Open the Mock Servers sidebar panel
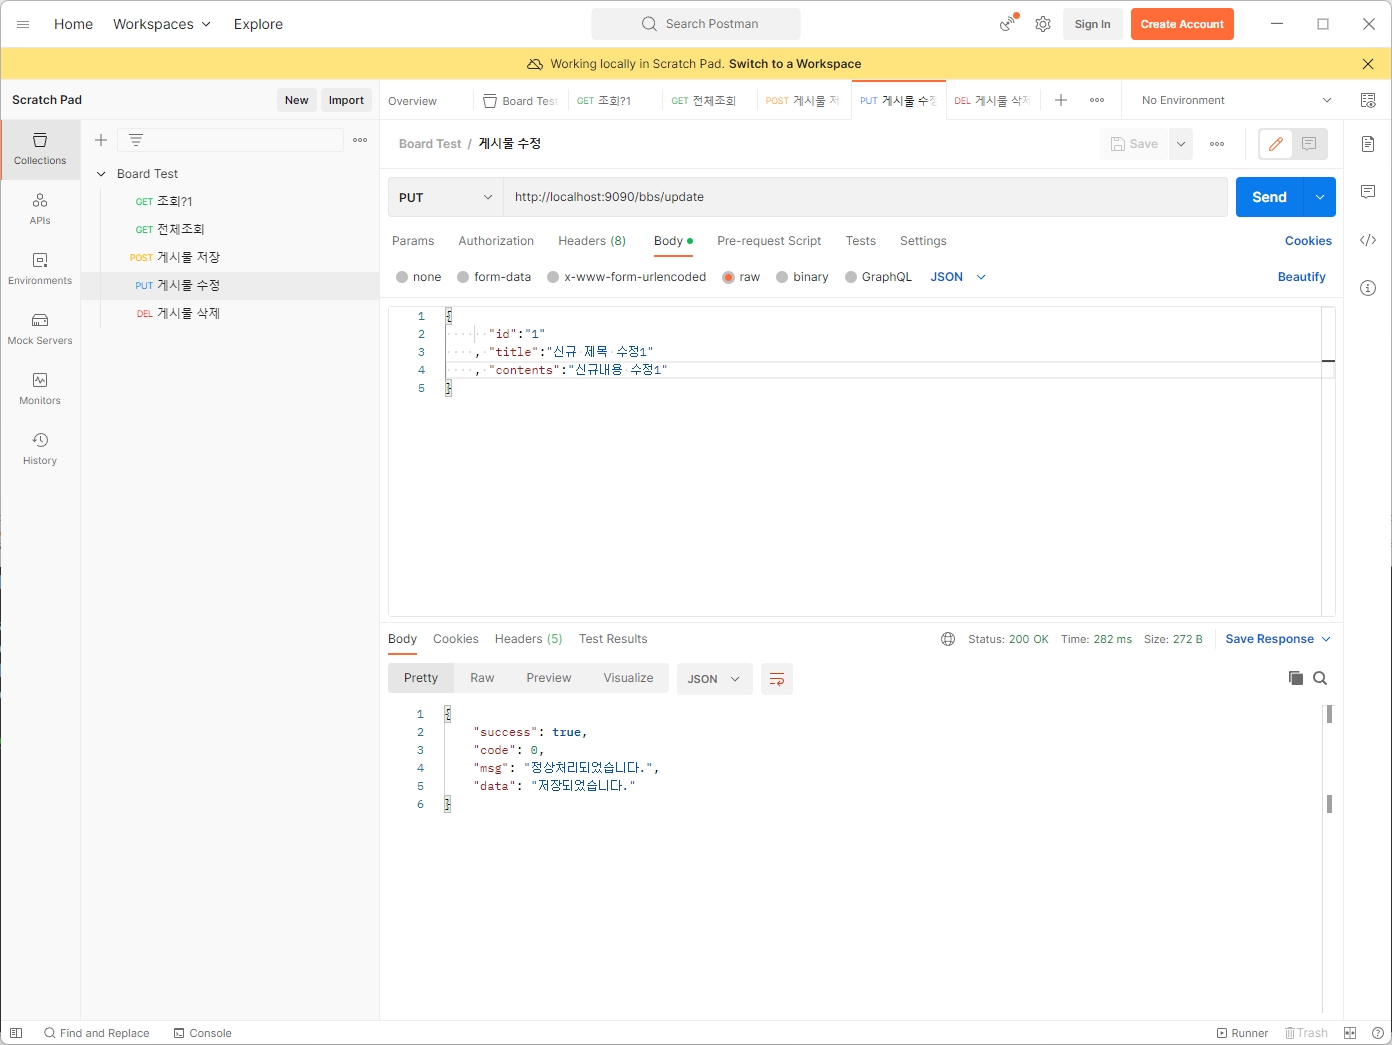 (40, 329)
